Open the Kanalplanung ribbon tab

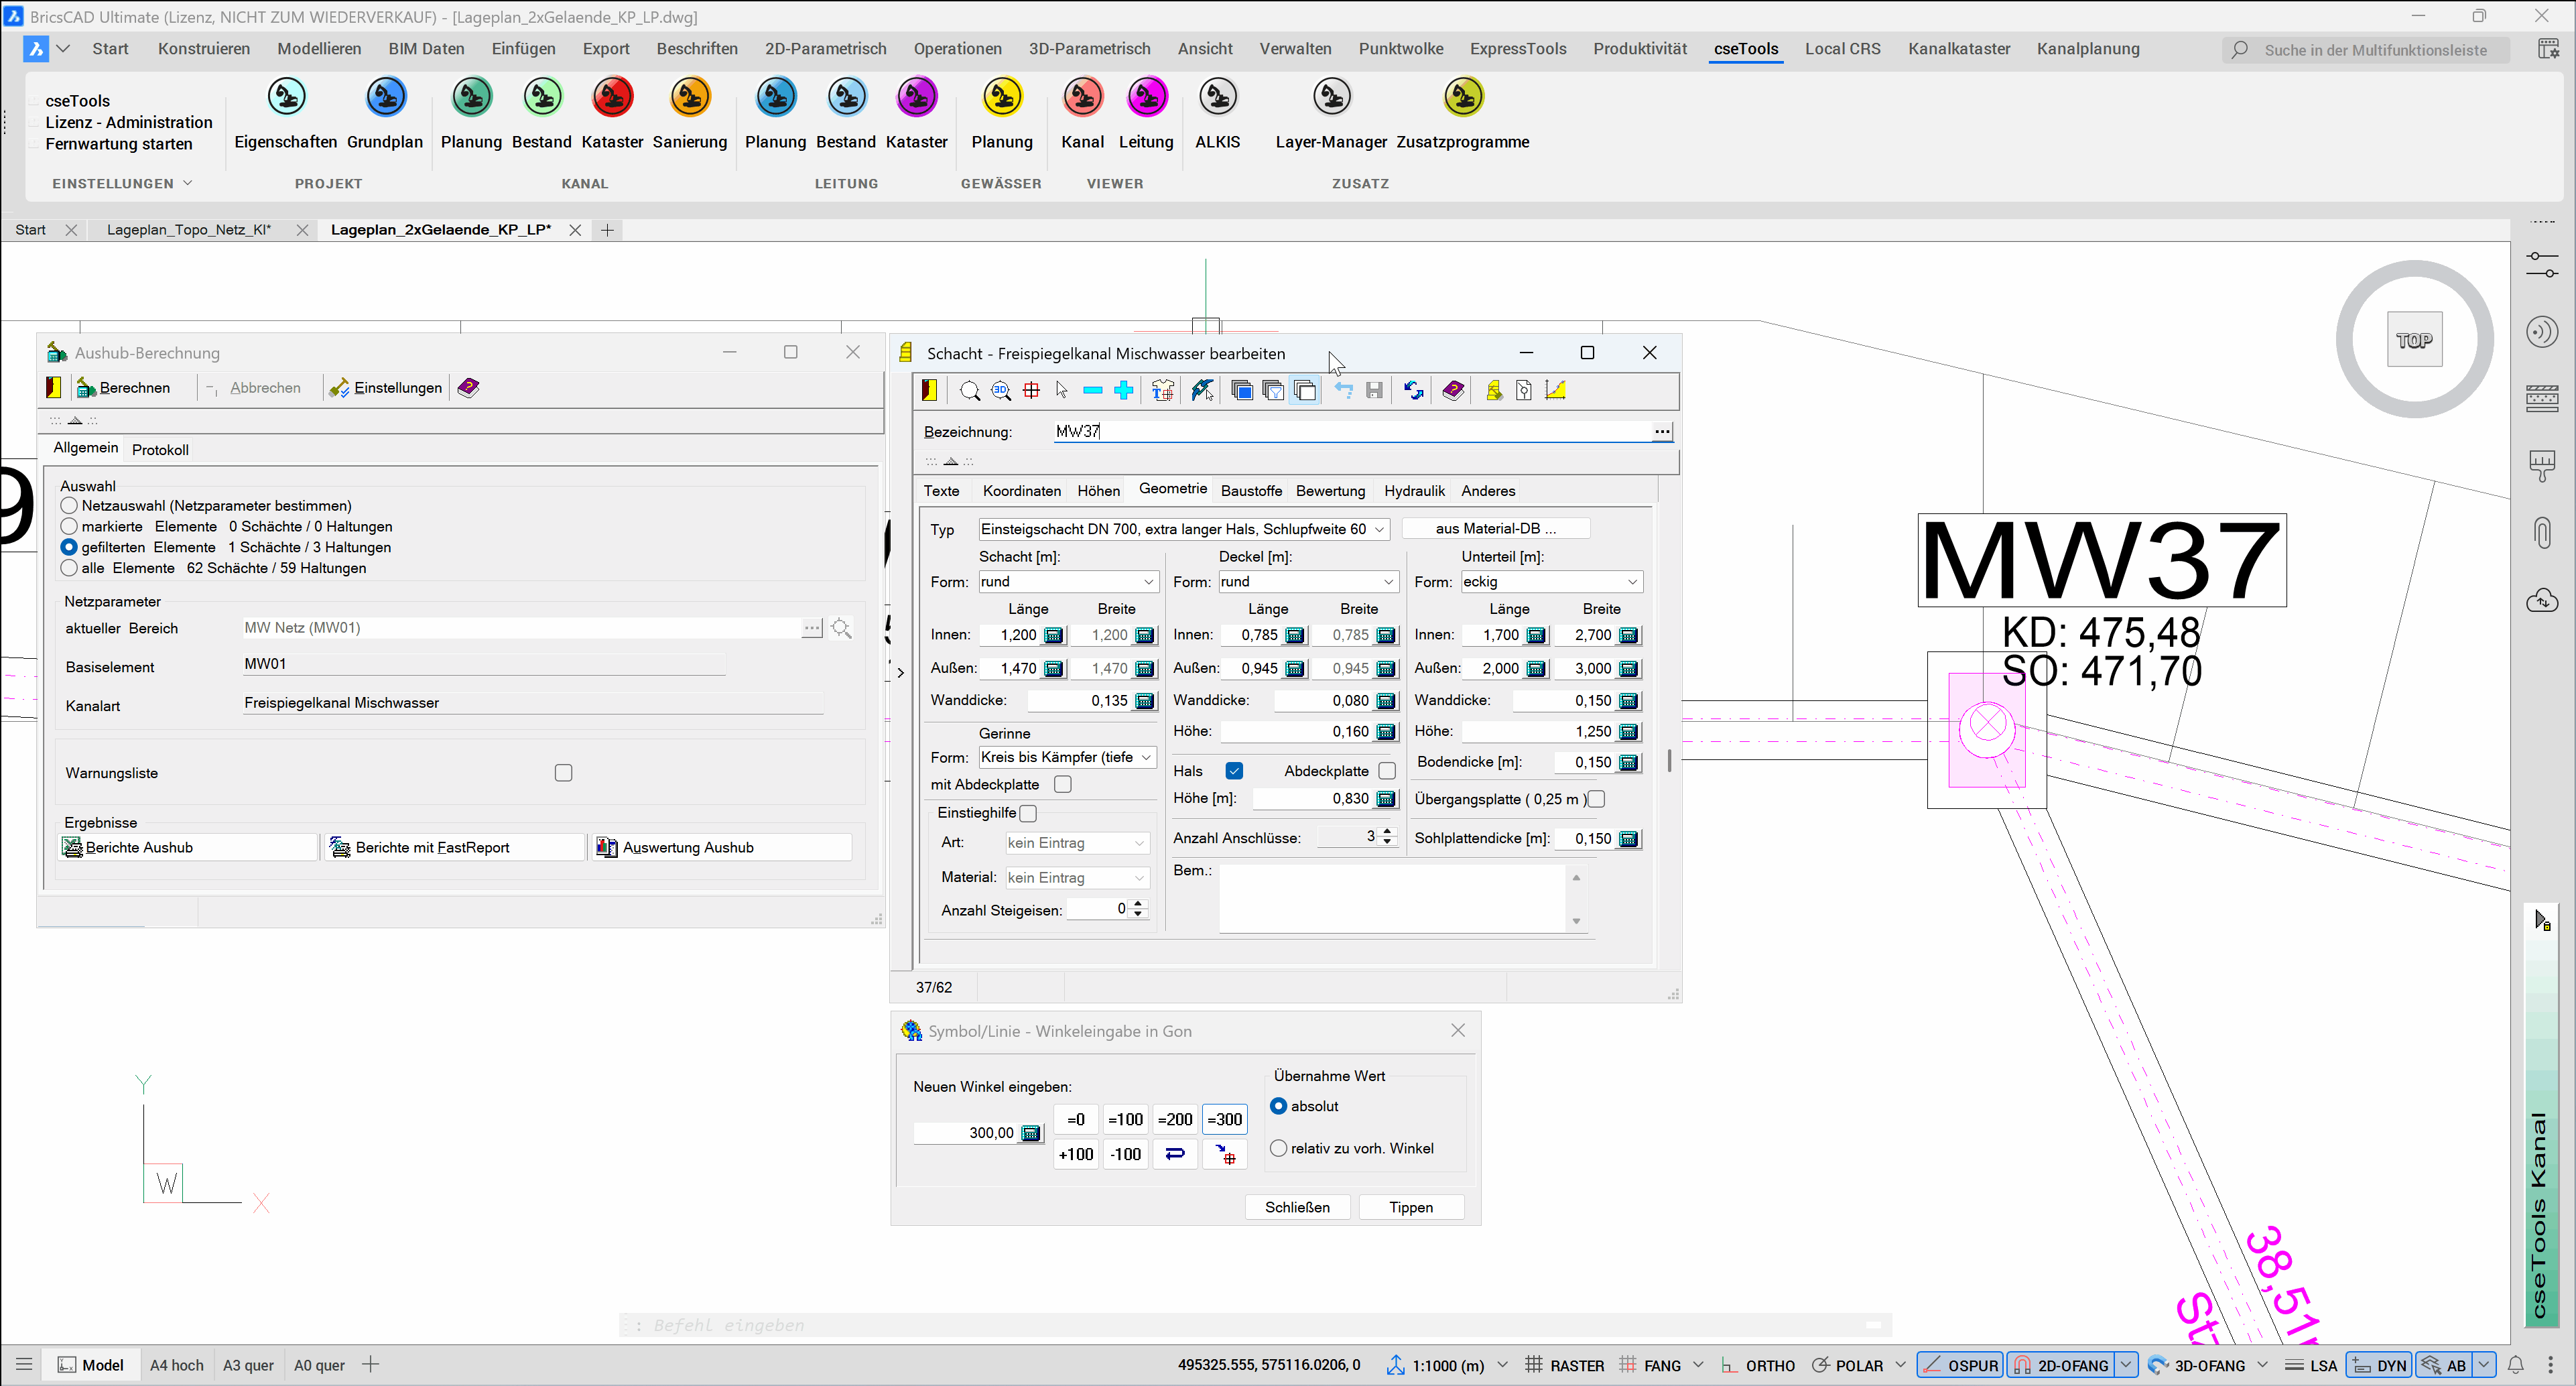tap(2087, 49)
